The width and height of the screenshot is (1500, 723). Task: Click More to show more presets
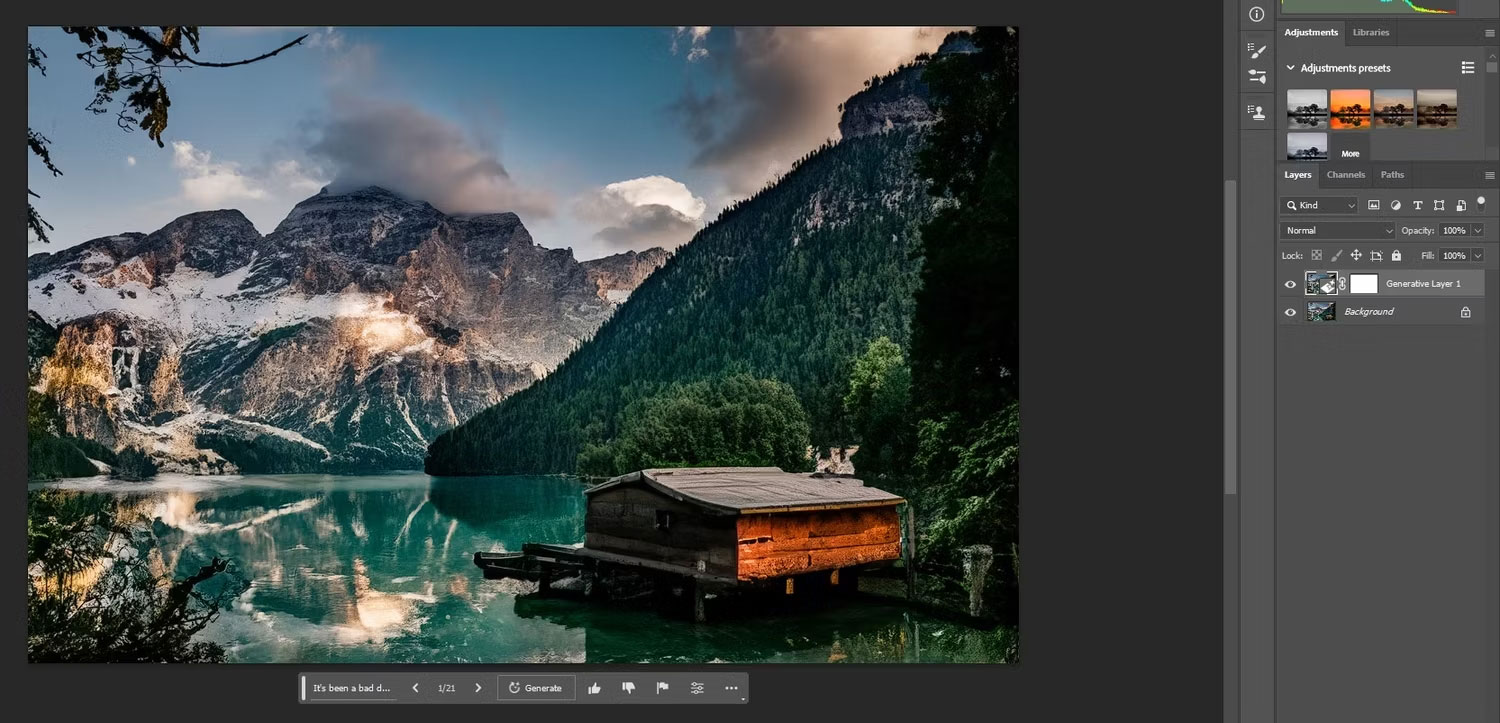pyautogui.click(x=1350, y=154)
